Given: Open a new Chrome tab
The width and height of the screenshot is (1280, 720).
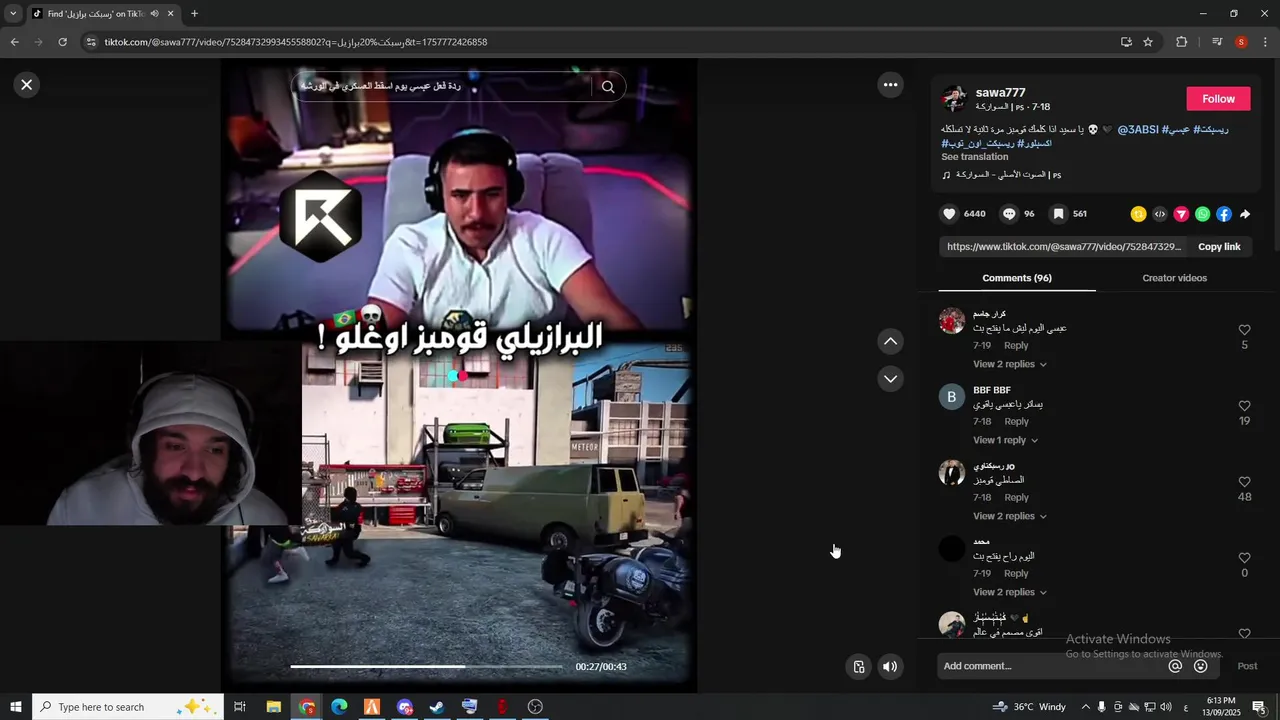Looking at the screenshot, I should 194,14.
